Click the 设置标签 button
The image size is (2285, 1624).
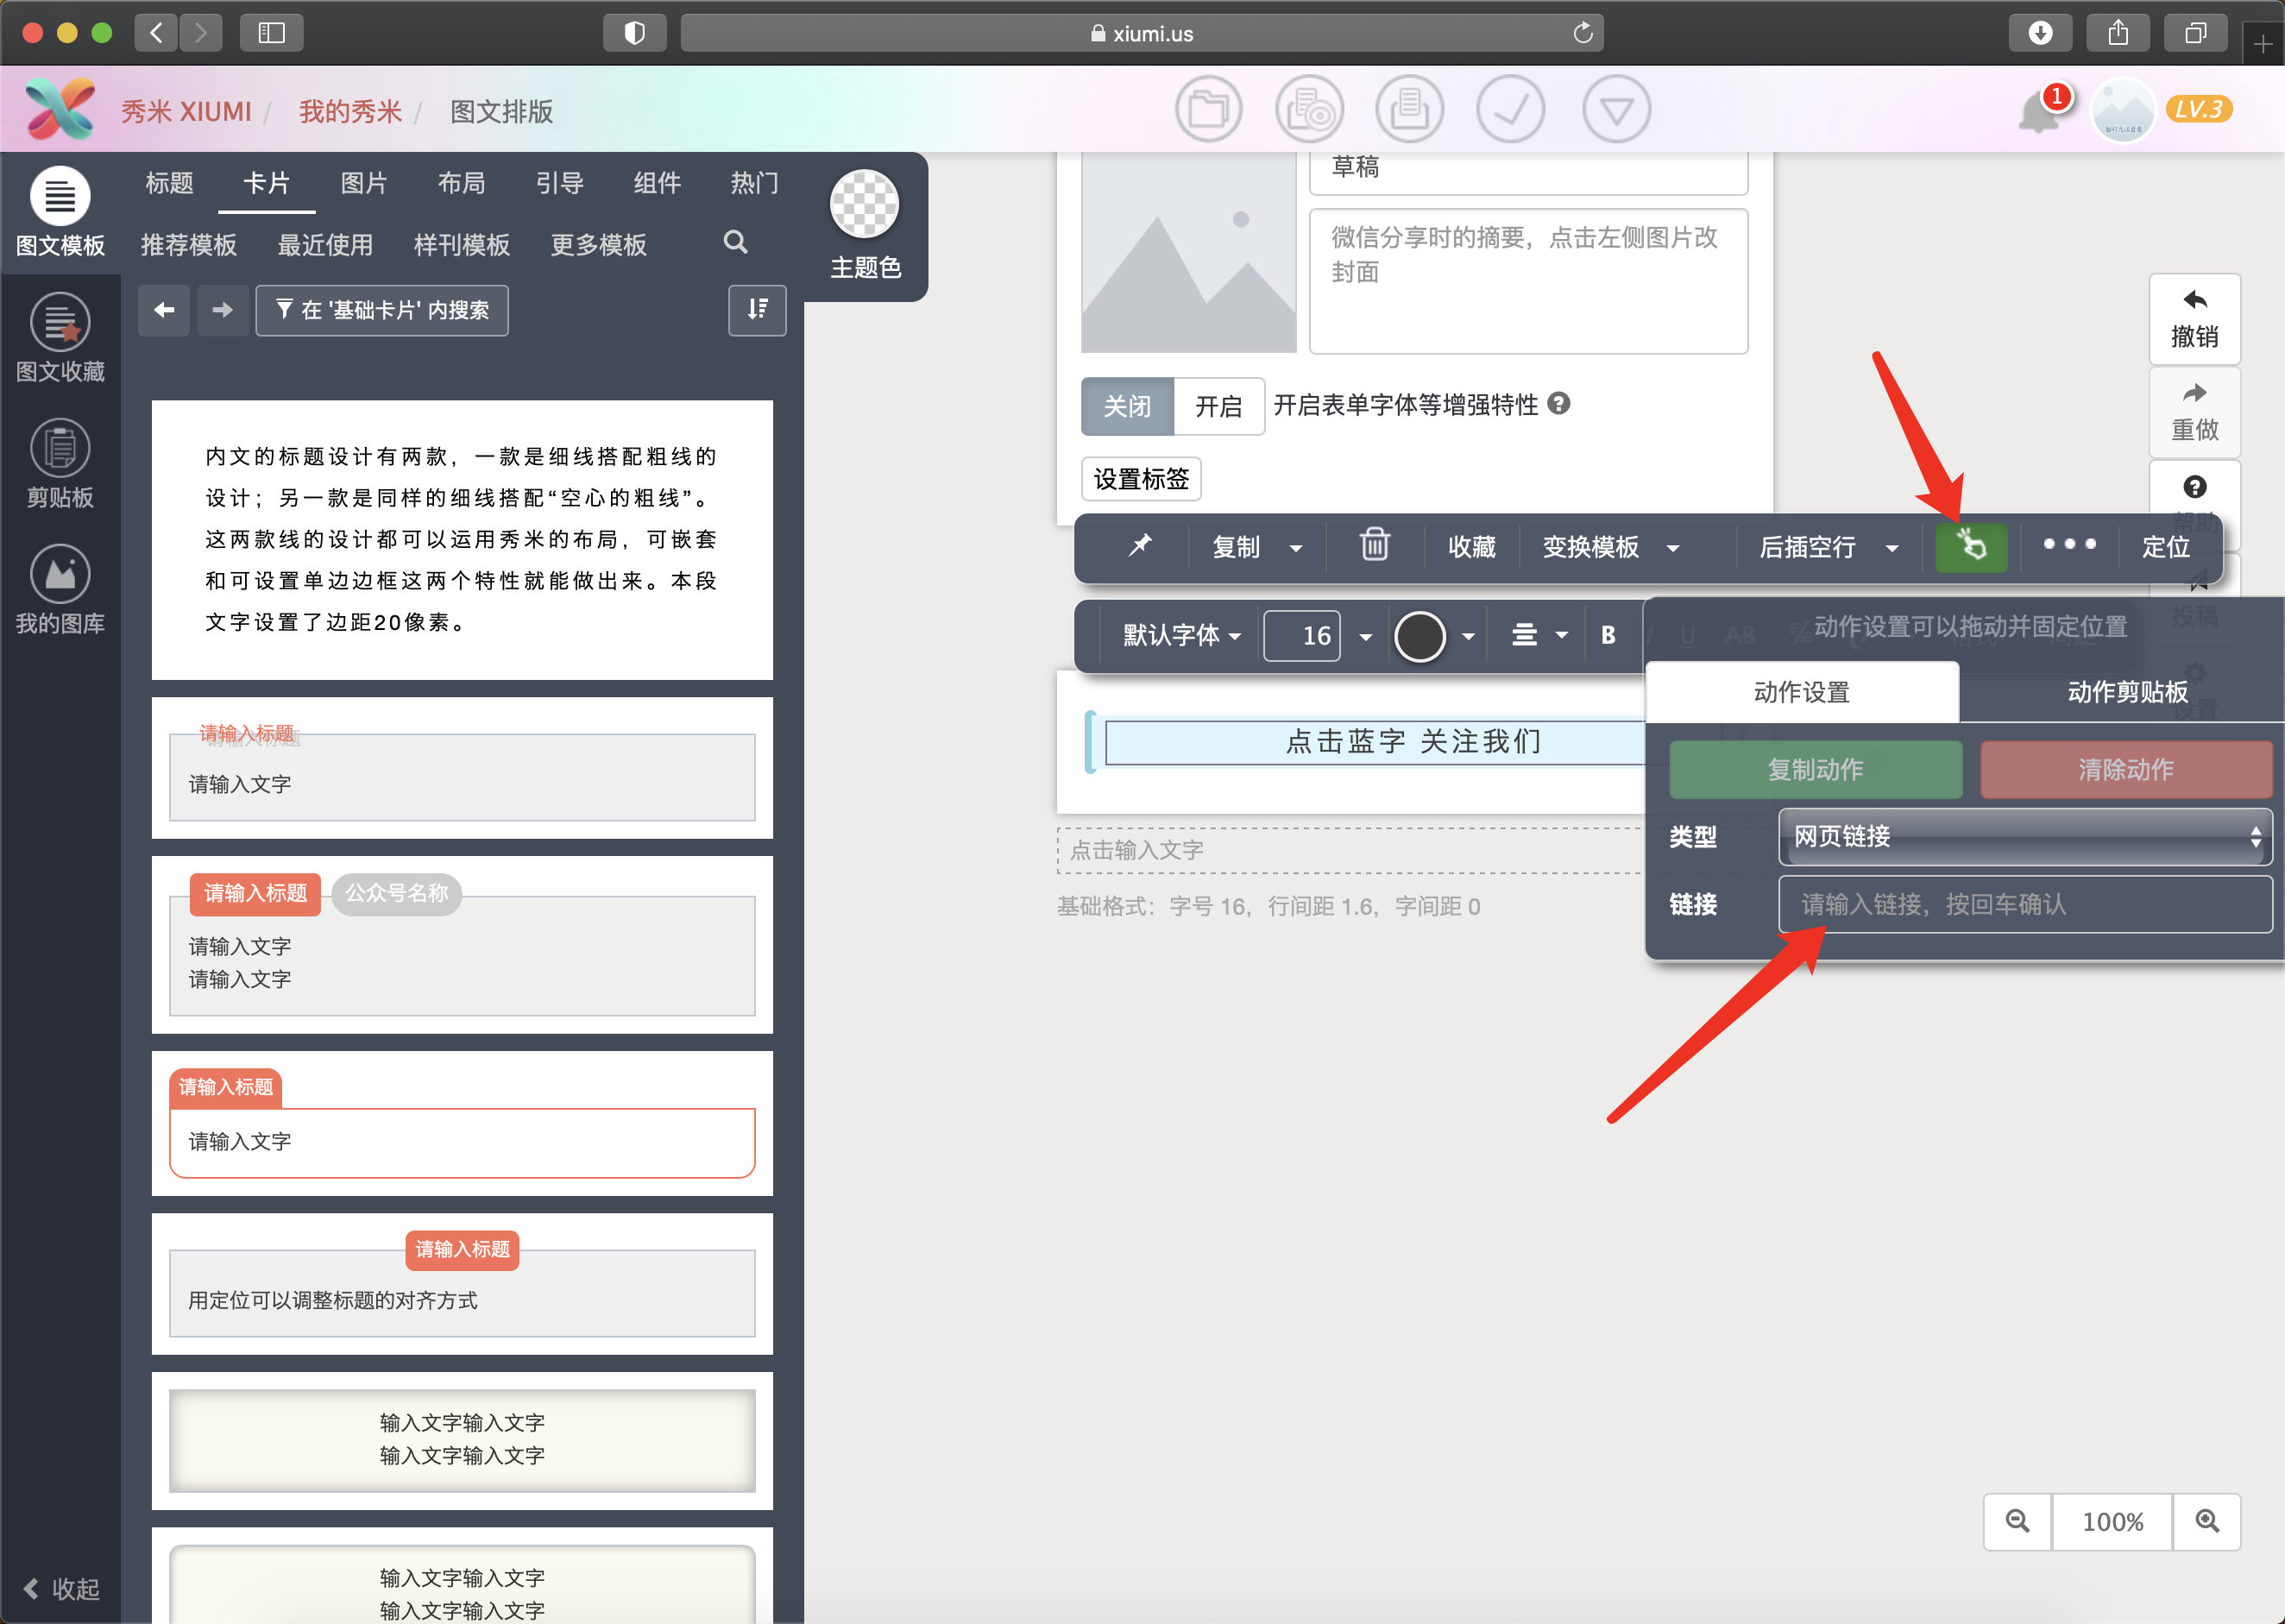coord(1141,479)
